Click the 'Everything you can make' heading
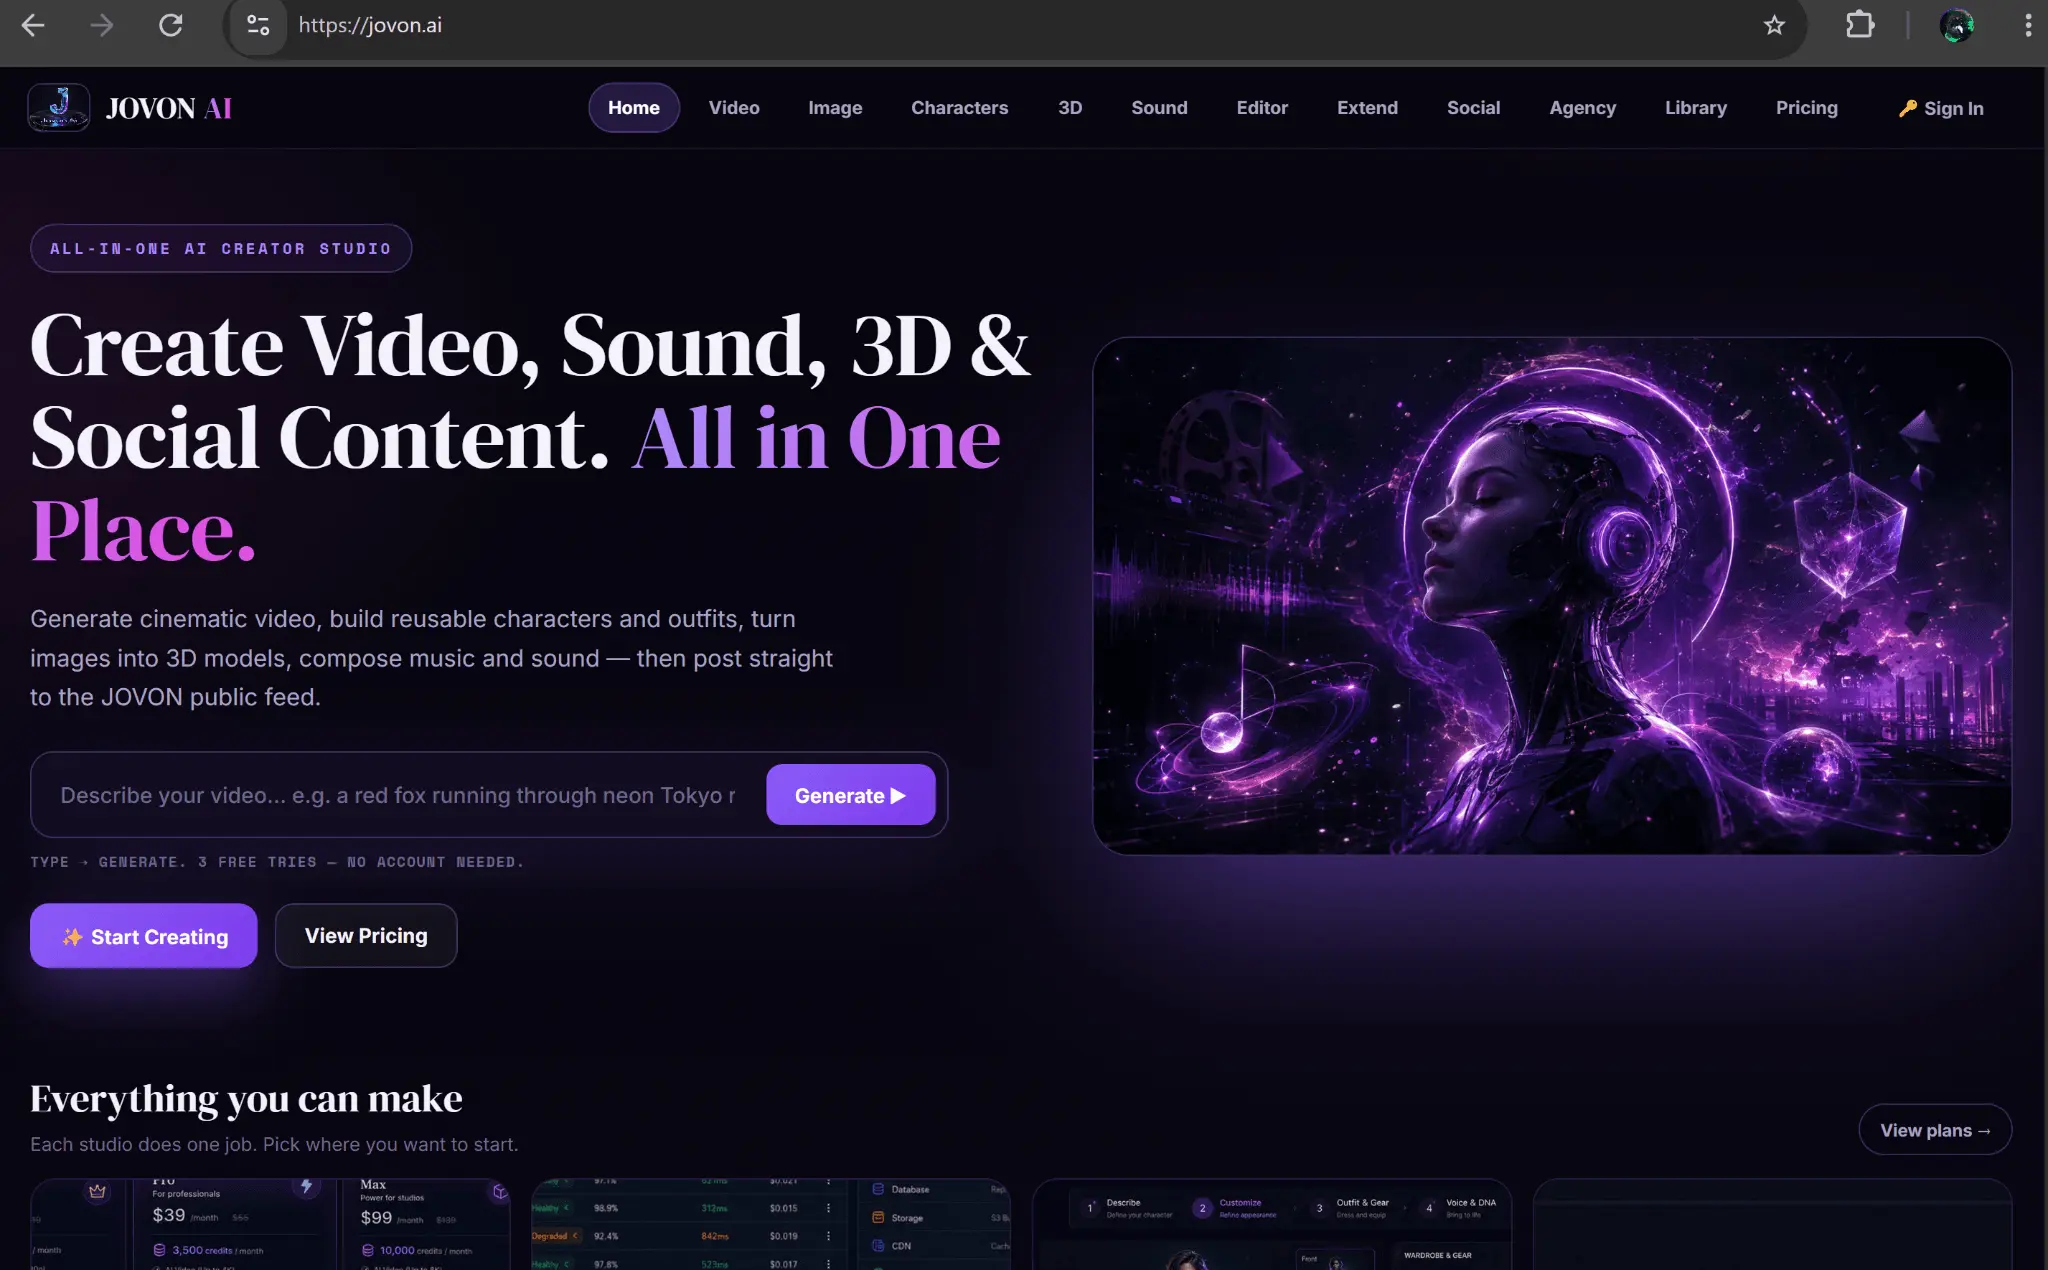 [x=246, y=1099]
